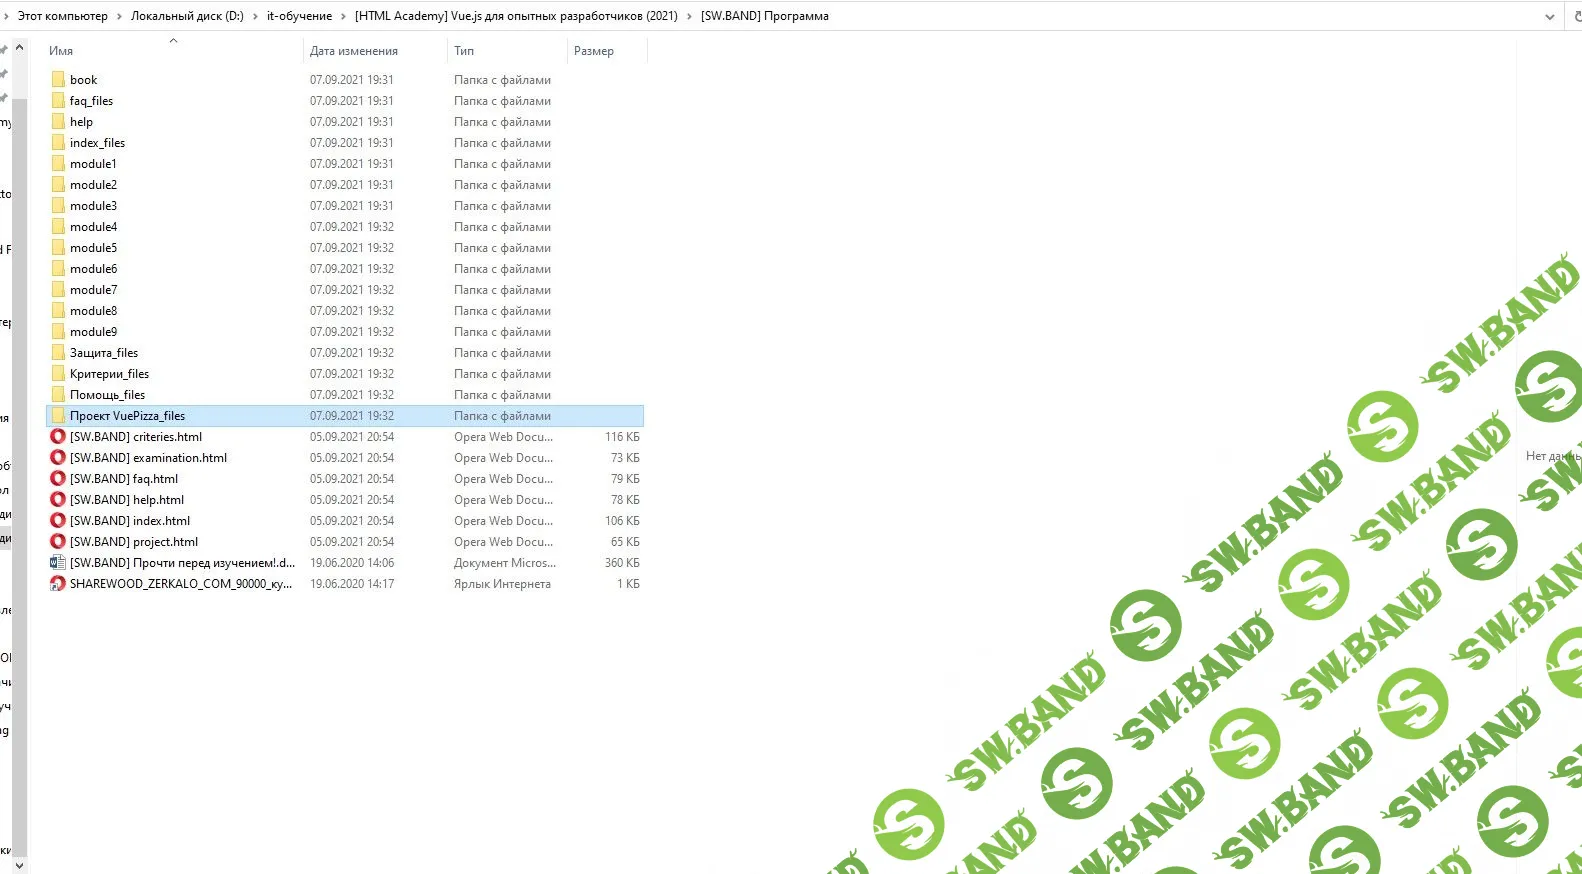Select the module5 folder icon
The image size is (1582, 874).
point(58,248)
